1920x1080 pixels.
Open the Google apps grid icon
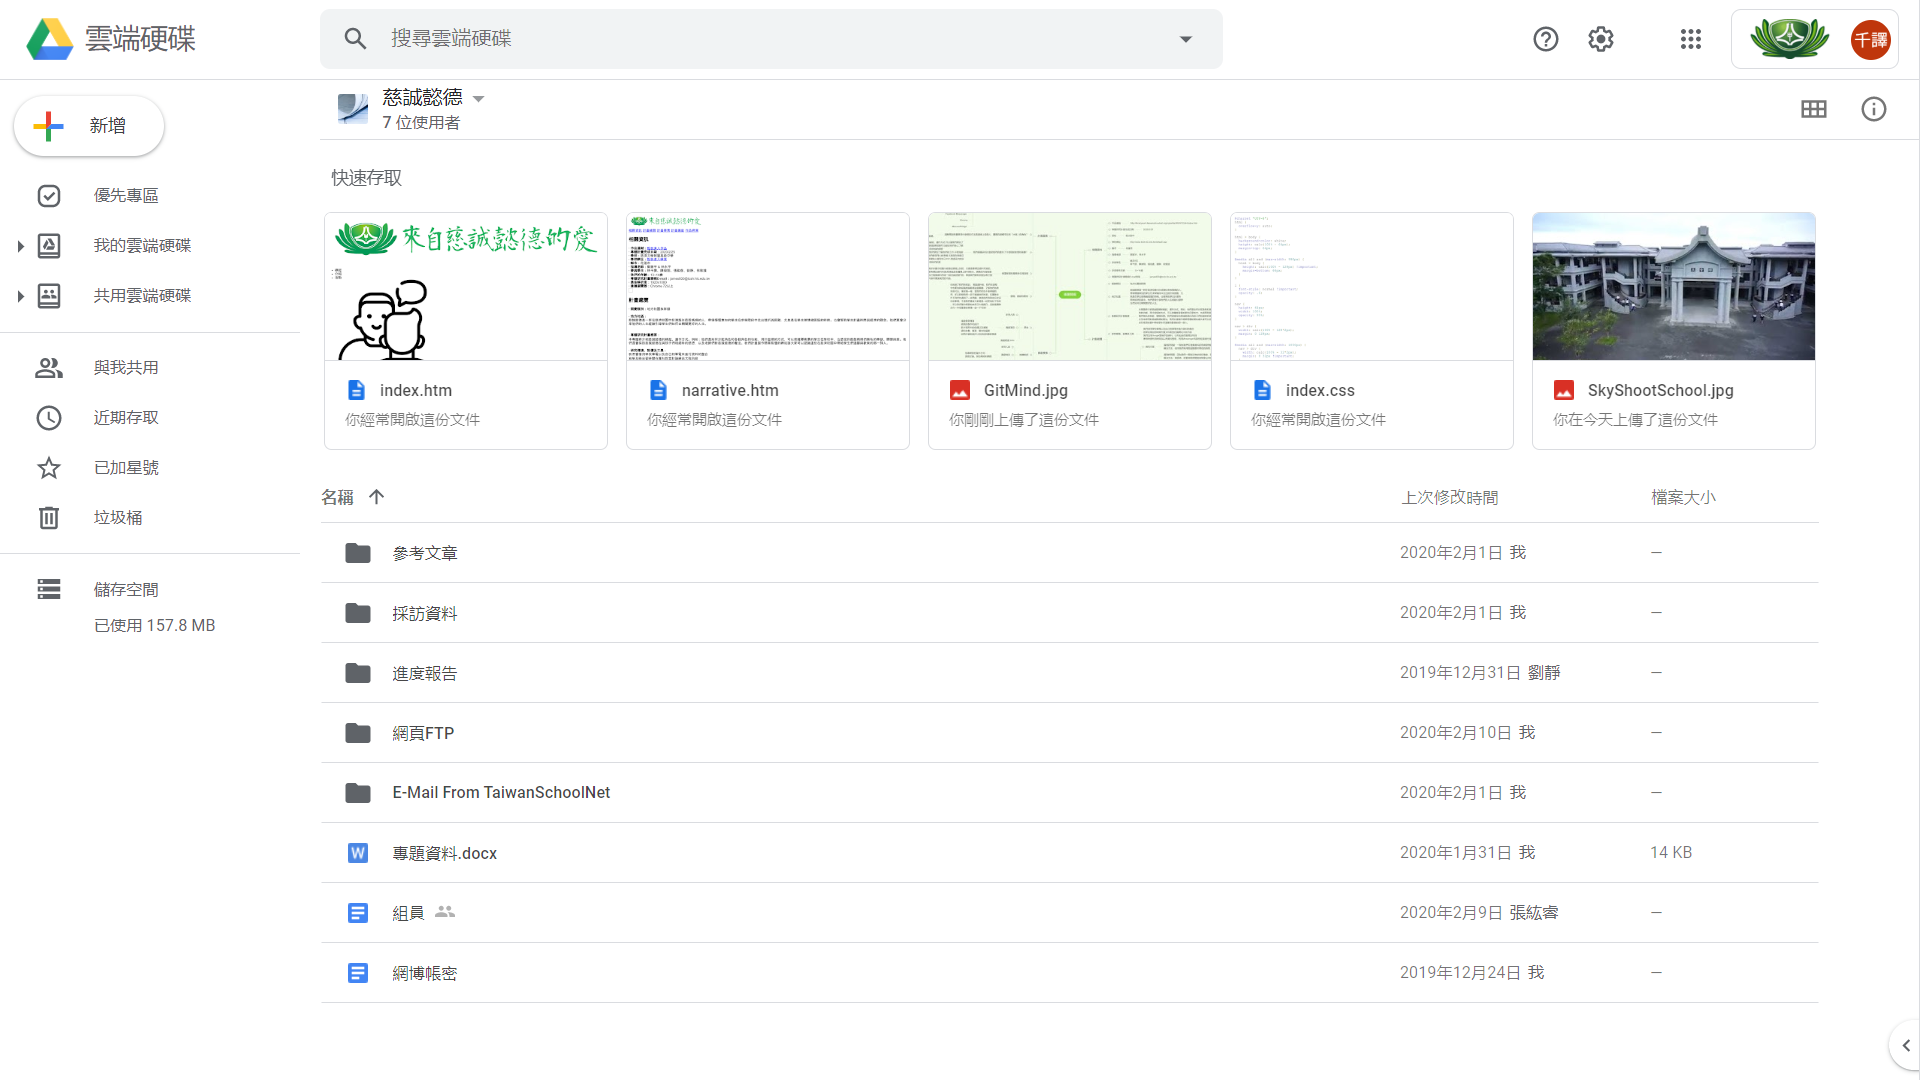tap(1690, 39)
